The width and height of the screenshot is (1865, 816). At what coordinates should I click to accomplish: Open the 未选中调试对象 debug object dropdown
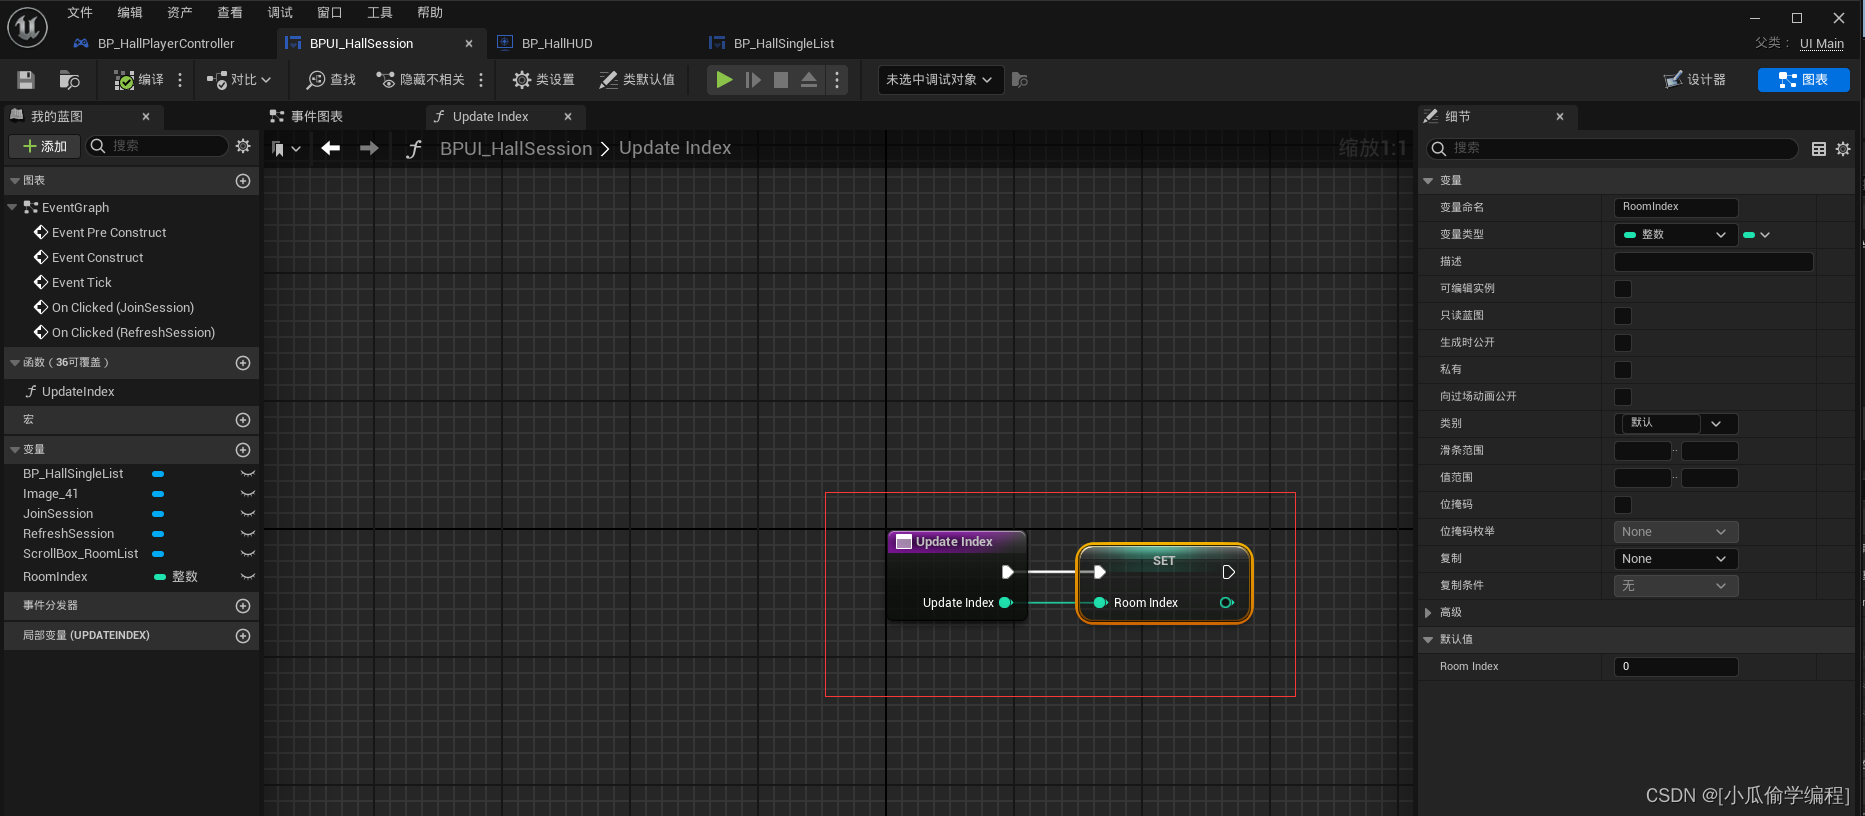[x=939, y=80]
